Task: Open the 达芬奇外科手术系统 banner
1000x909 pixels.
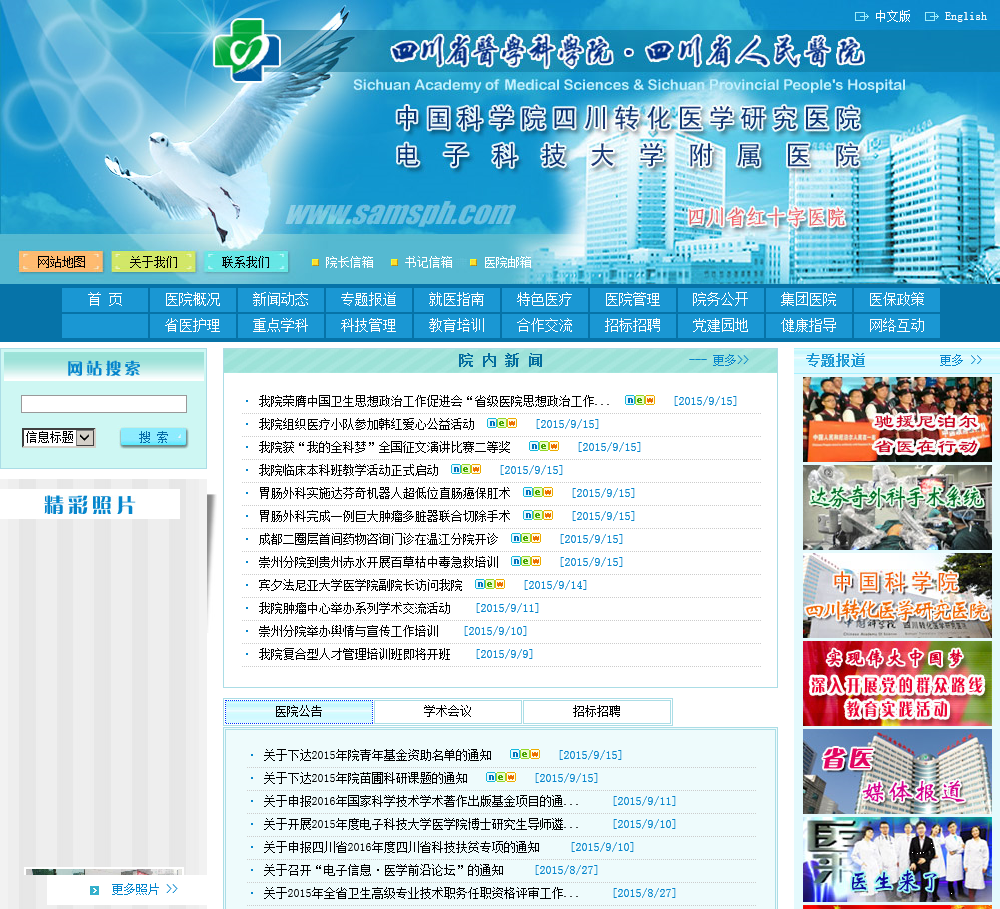Action: pos(897,507)
